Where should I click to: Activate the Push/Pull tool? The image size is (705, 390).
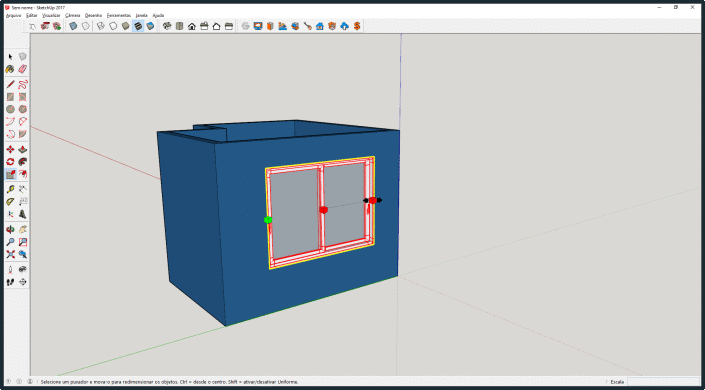[x=22, y=149]
